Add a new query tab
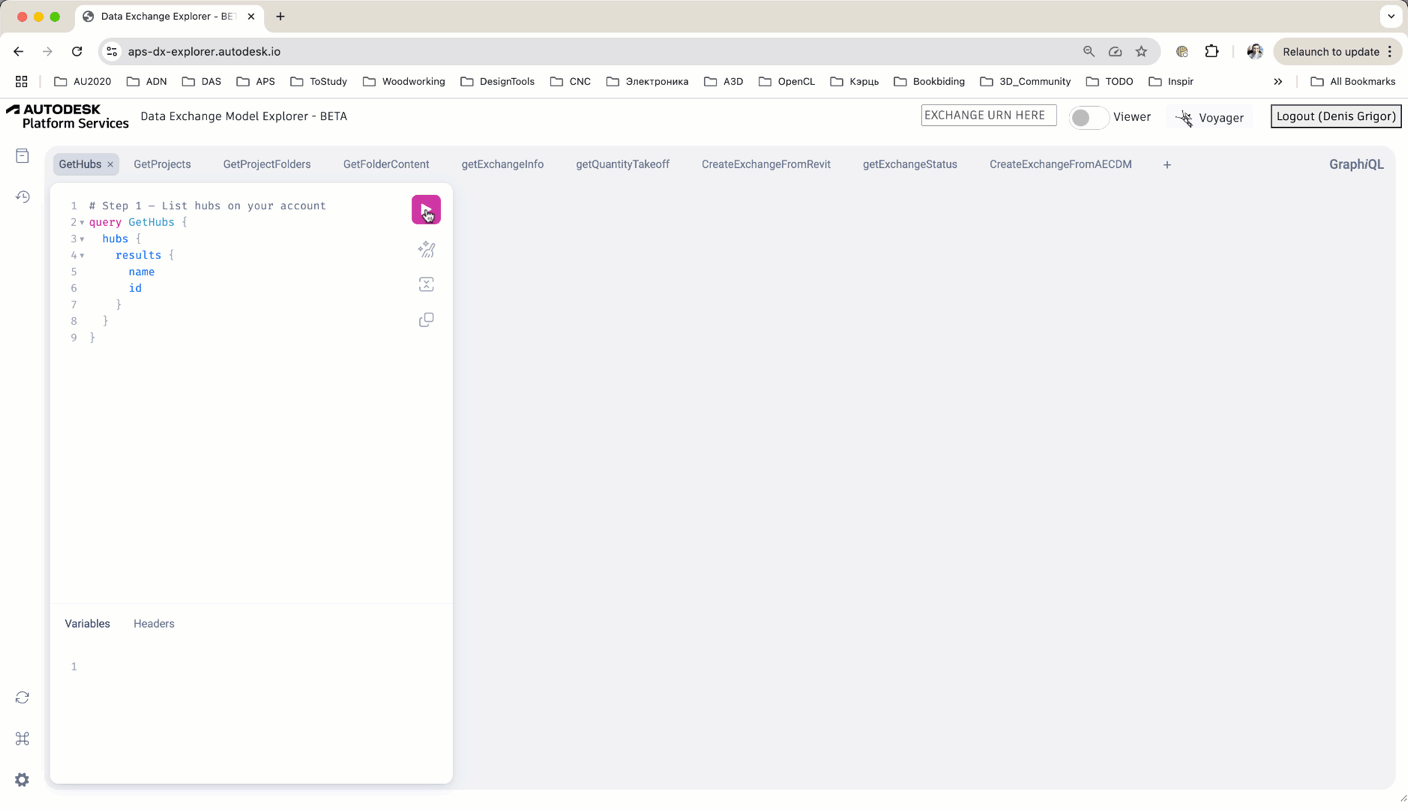This screenshot has height=810, width=1408. point(1167,165)
